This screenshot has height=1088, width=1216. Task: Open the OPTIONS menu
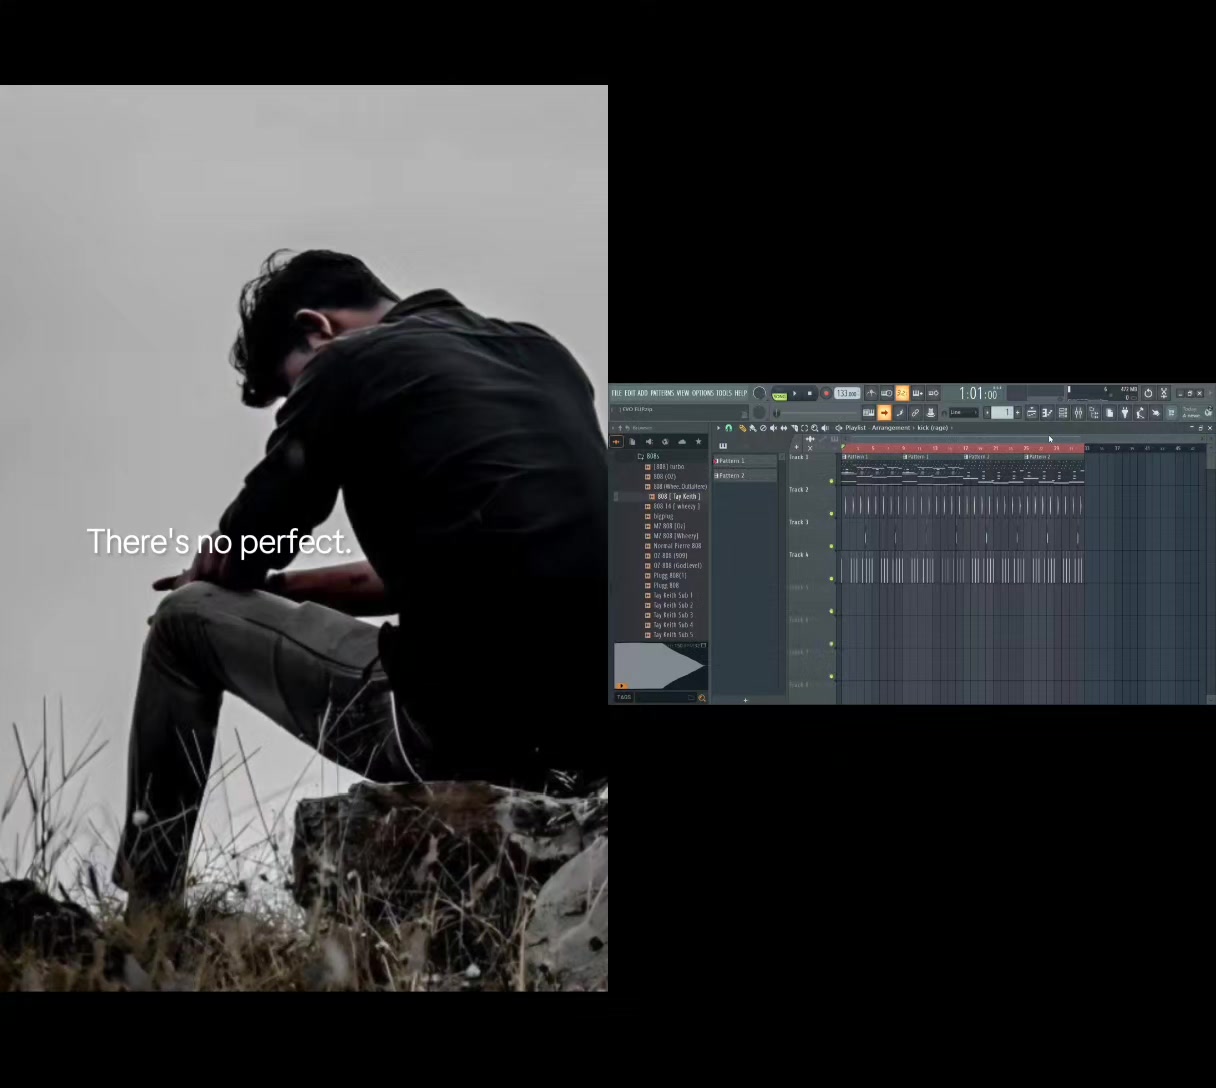[x=703, y=393]
